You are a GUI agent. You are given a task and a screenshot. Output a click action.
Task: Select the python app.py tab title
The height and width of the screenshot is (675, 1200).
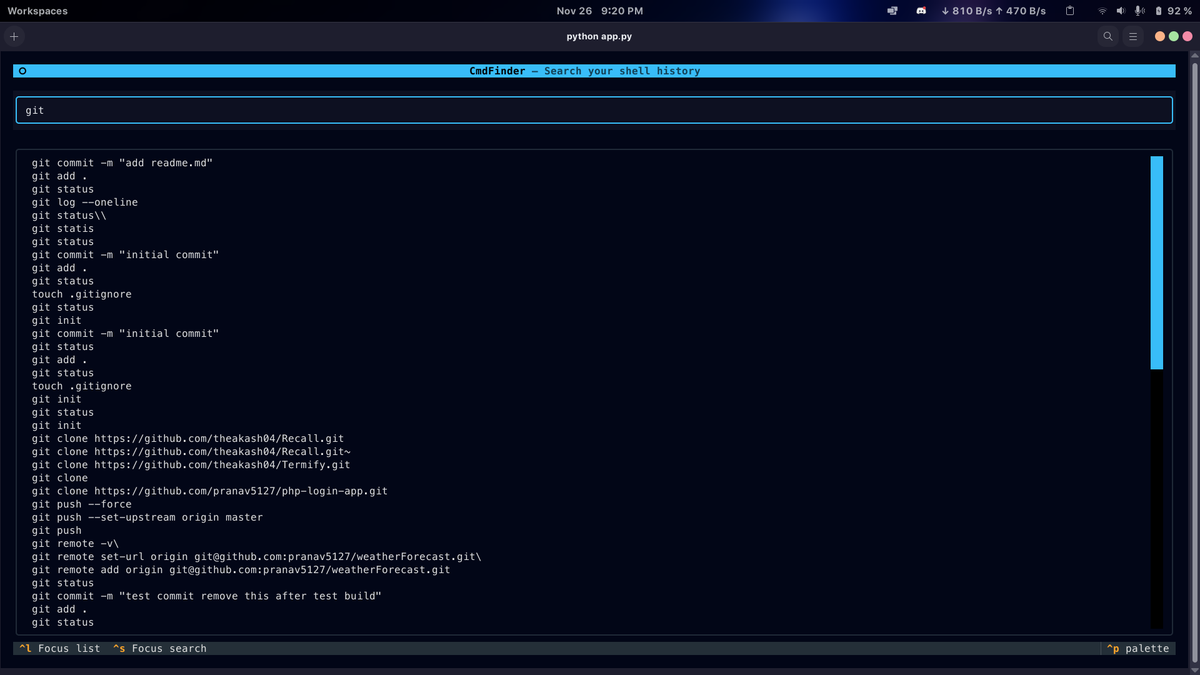pos(599,36)
